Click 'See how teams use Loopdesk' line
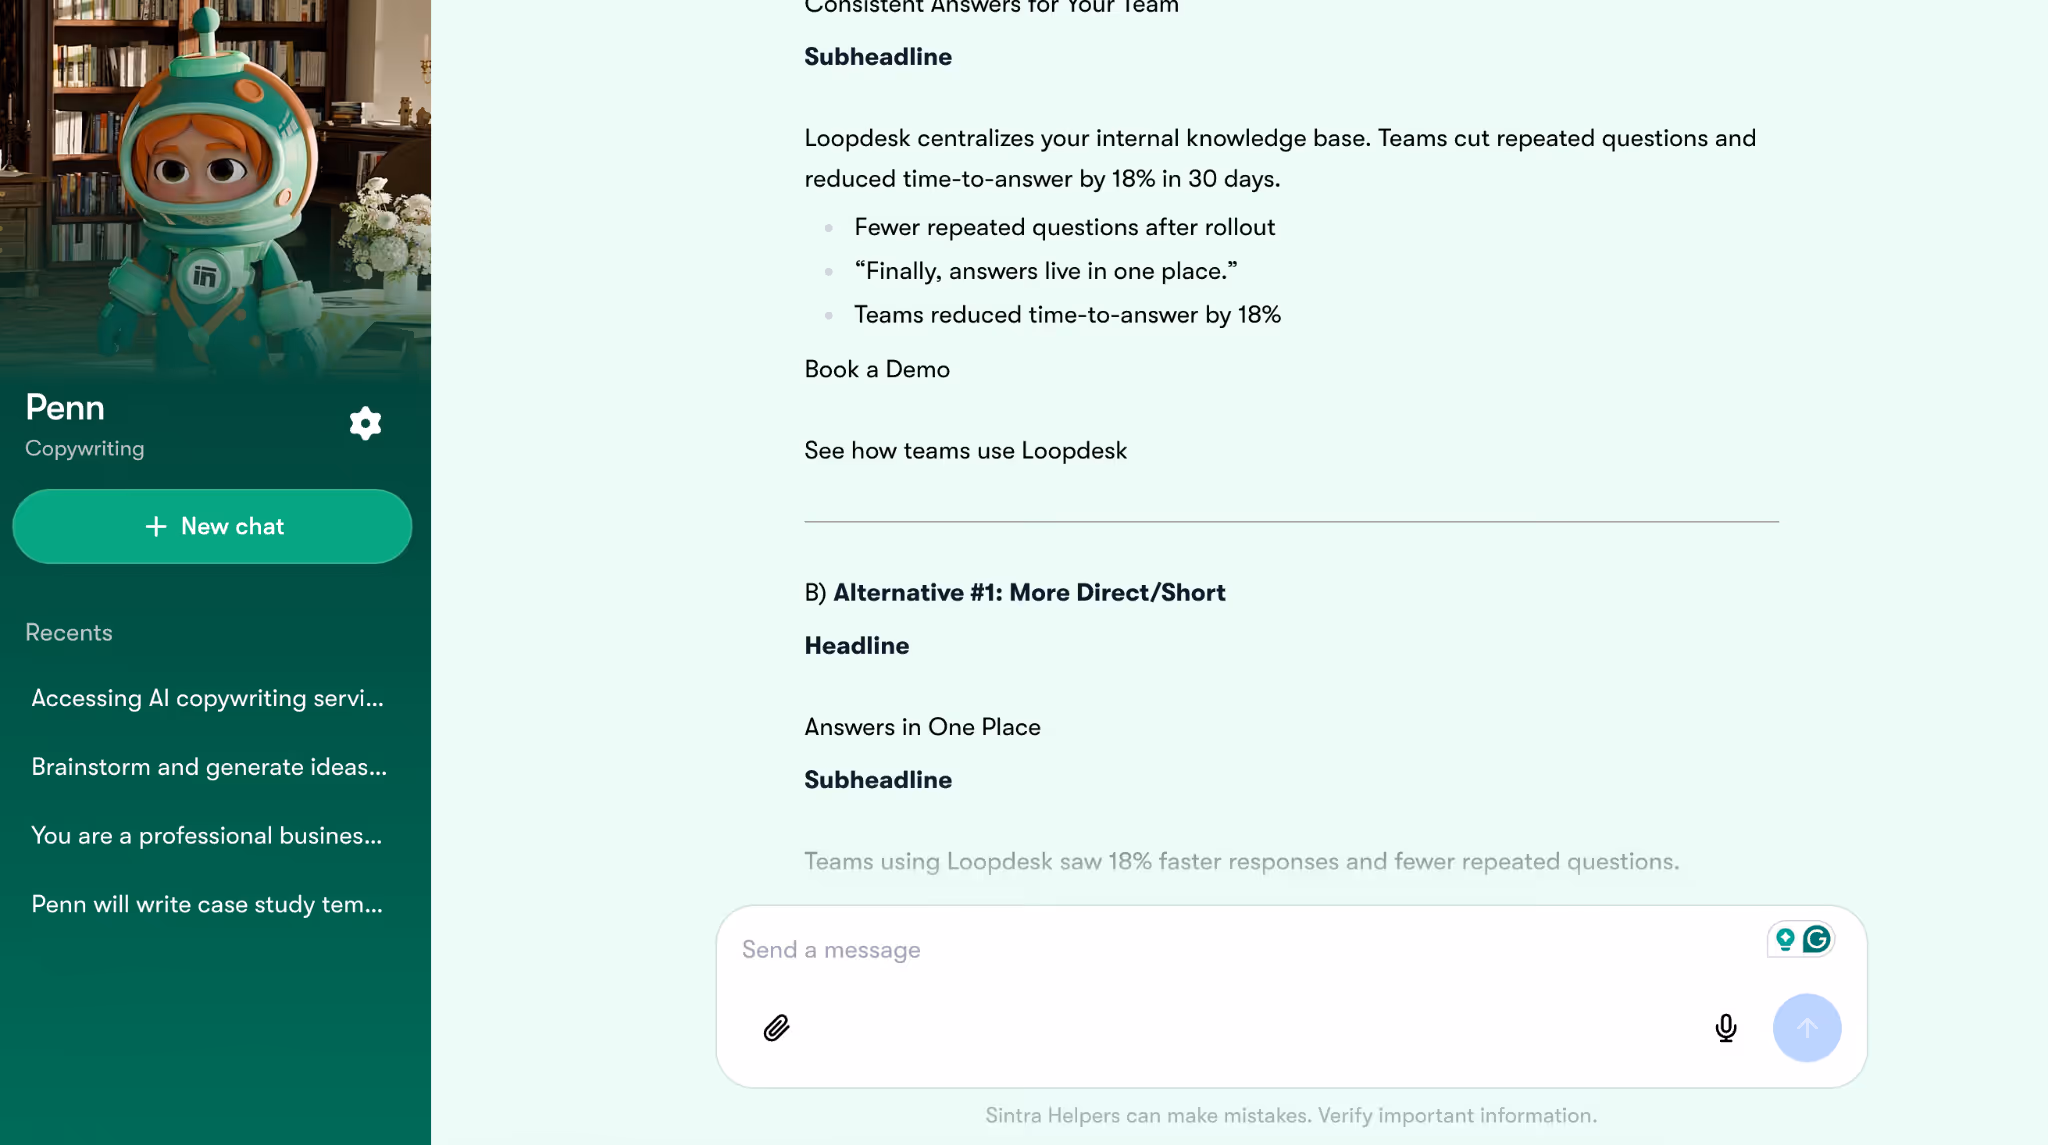 [x=965, y=451]
